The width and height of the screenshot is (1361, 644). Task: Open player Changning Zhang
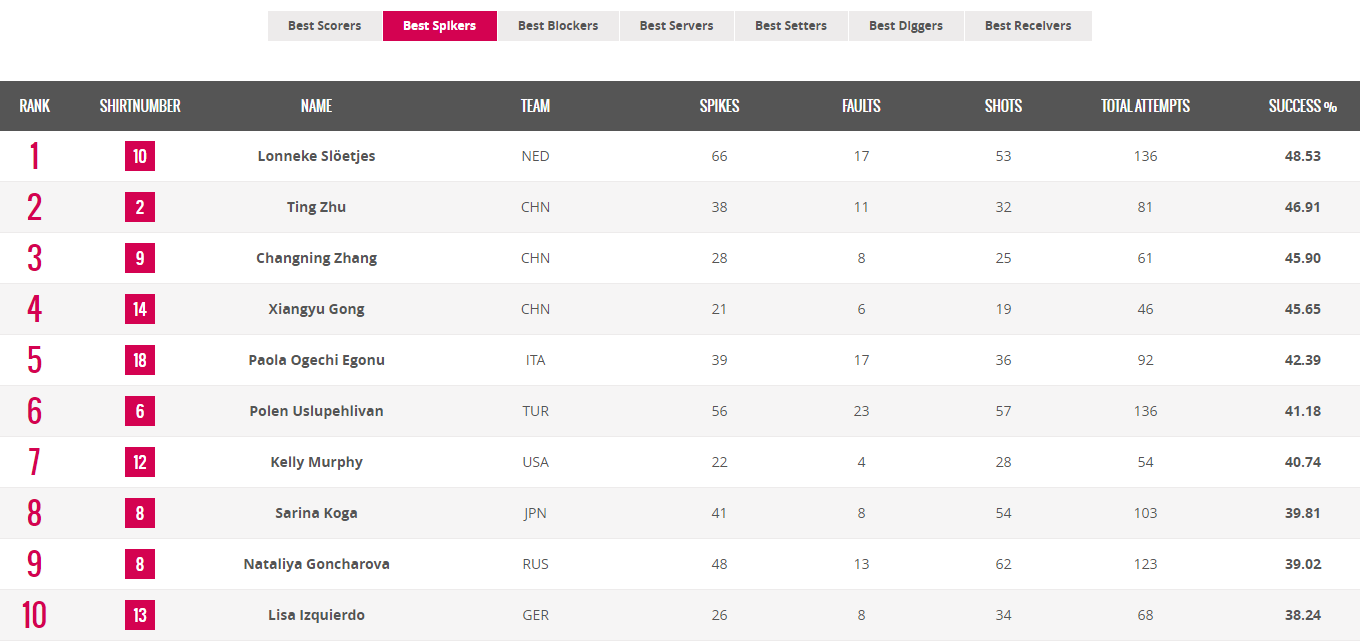316,258
